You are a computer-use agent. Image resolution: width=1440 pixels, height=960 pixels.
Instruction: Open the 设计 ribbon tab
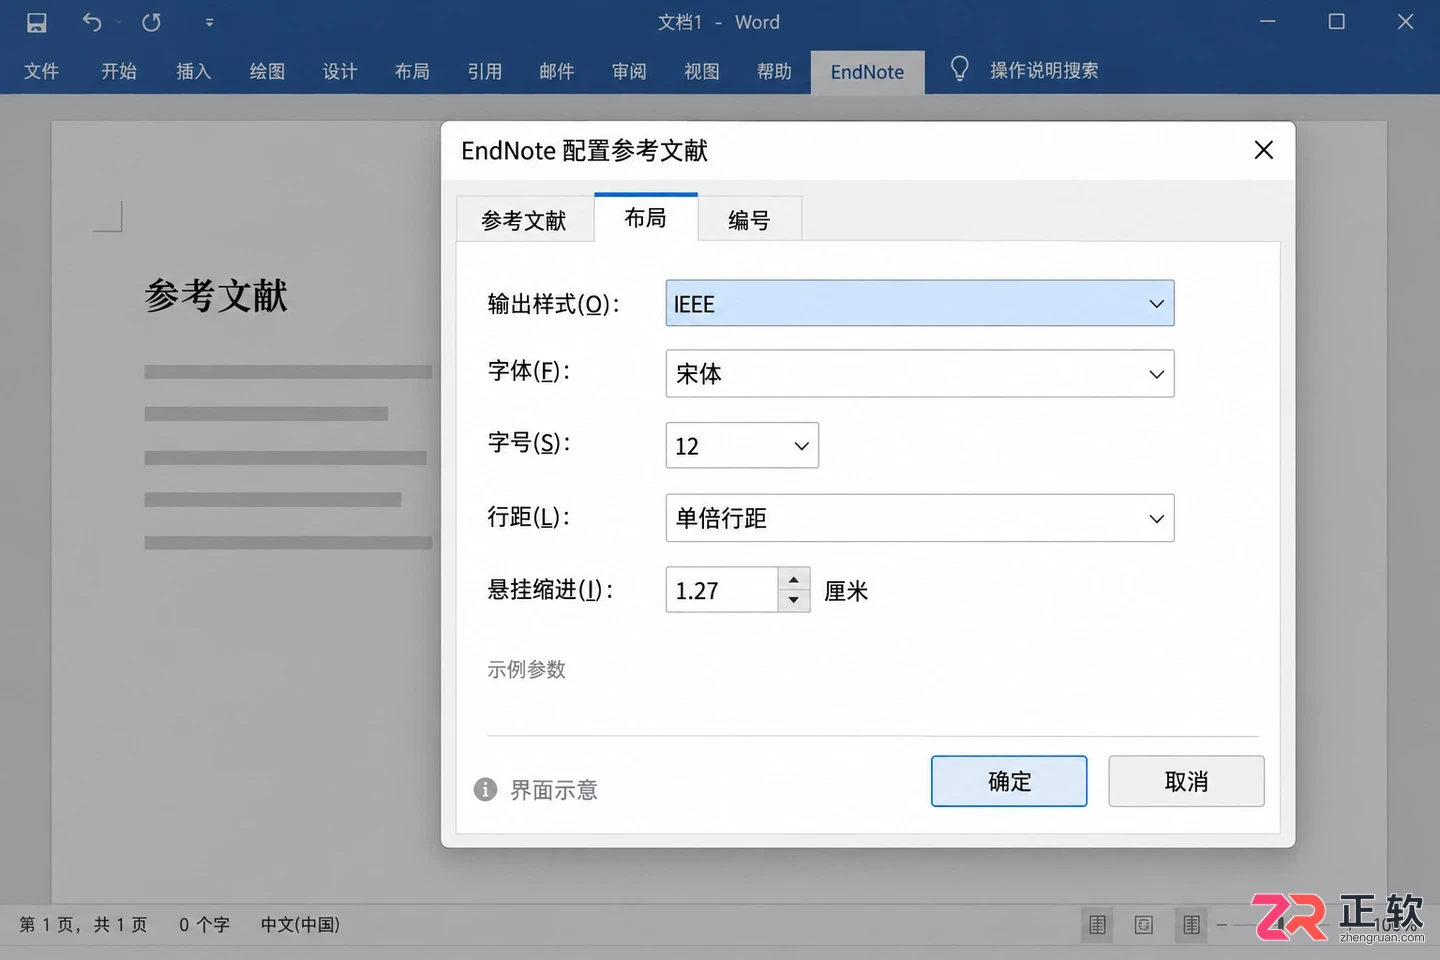[340, 71]
